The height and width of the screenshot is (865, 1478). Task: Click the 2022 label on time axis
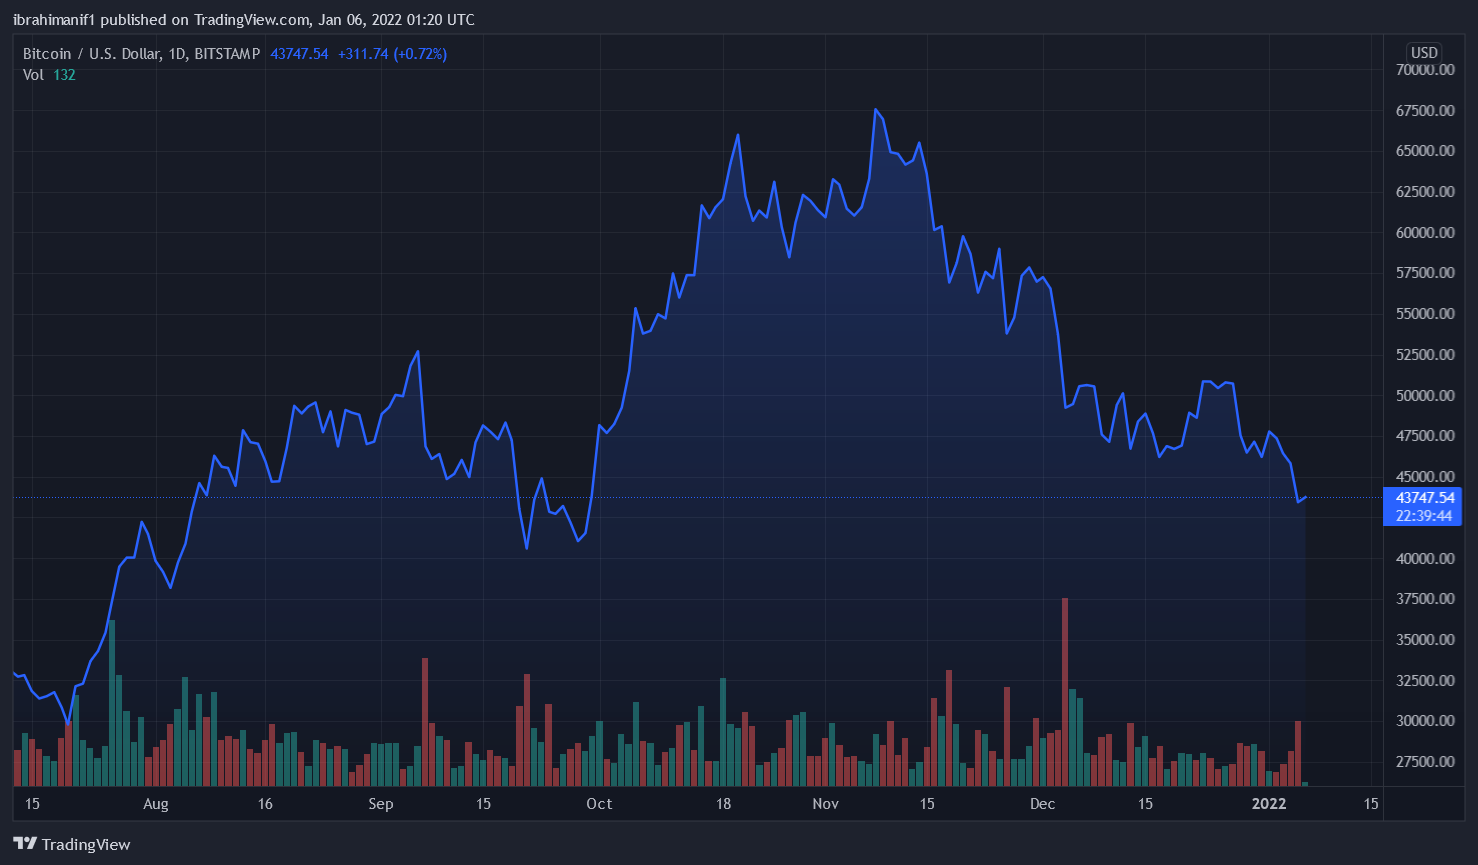1269,804
